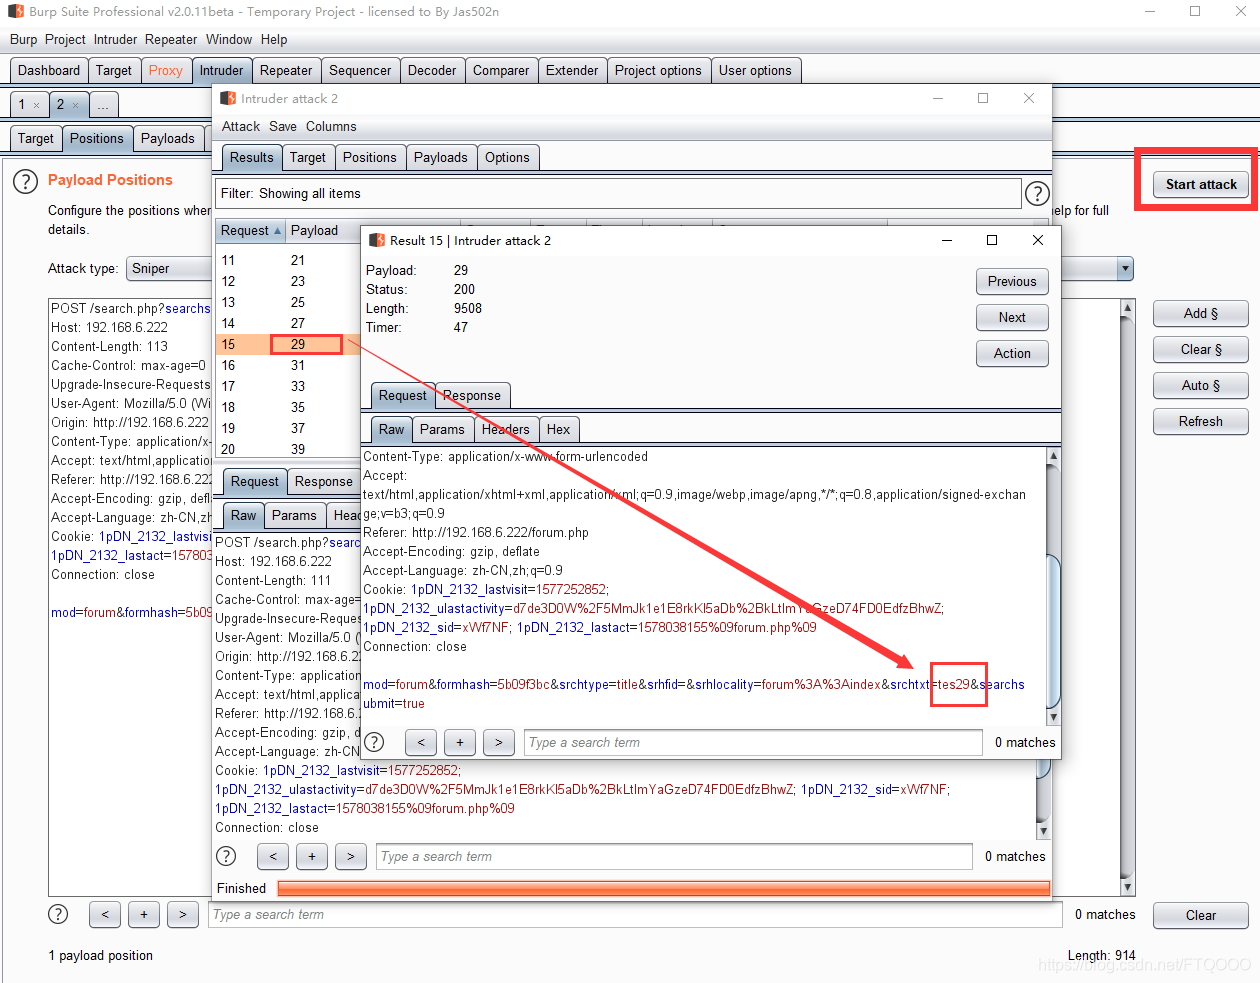The width and height of the screenshot is (1260, 983).
Task: Open the Dashboard tab
Action: coord(49,71)
